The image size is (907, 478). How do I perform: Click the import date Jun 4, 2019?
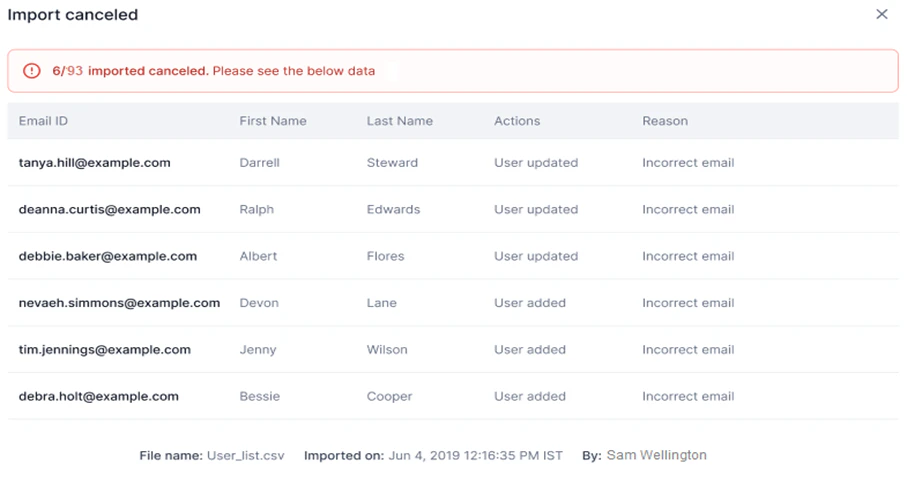coord(475,456)
